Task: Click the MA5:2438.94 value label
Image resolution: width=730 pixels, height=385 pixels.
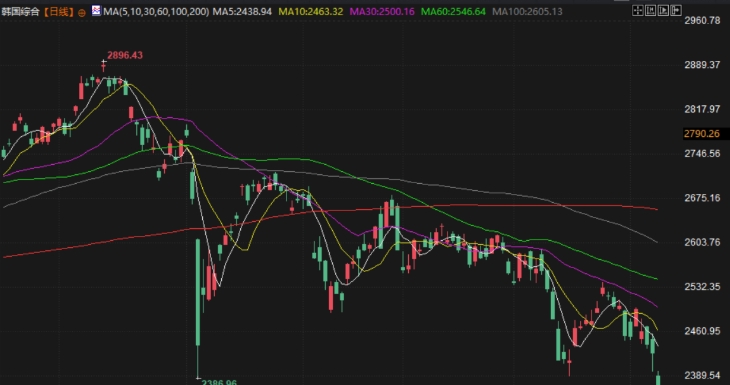Action: pos(242,11)
